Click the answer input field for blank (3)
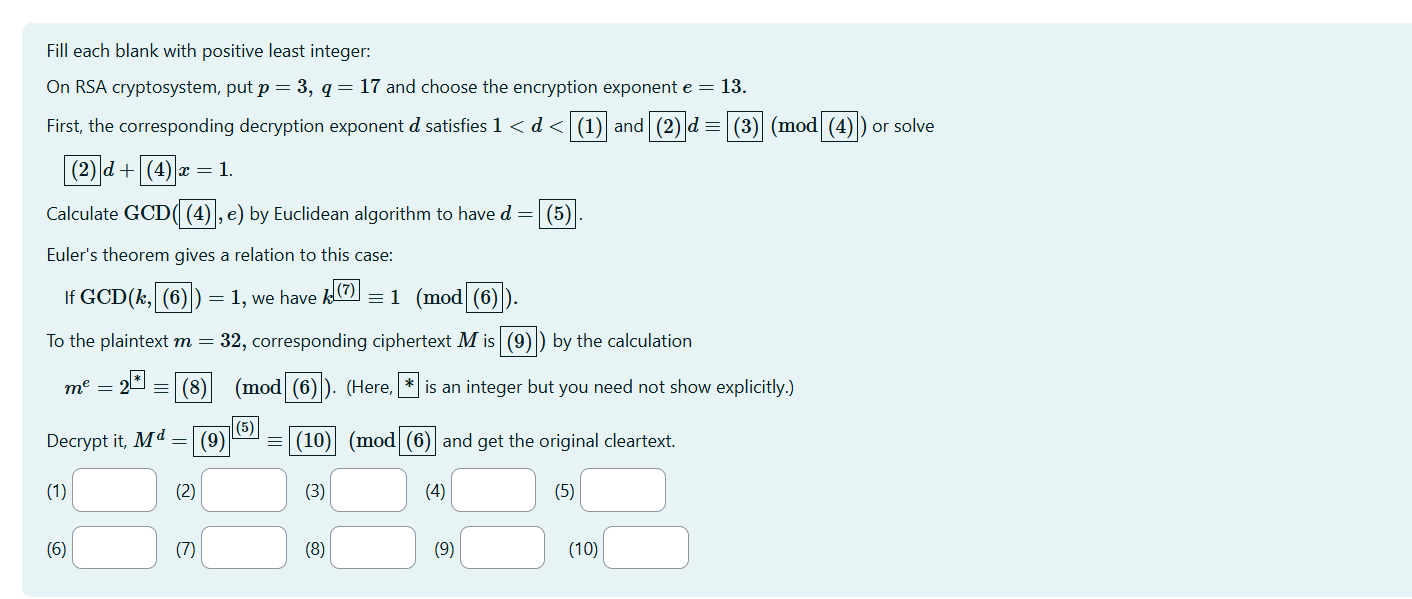1412x599 pixels. [368, 490]
